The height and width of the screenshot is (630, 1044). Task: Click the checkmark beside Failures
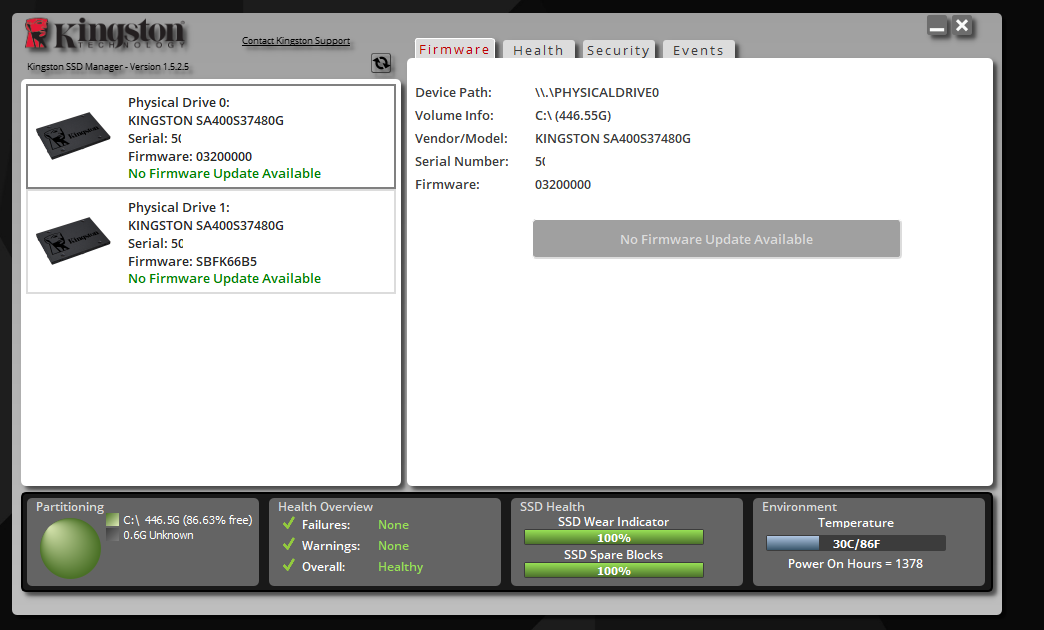[x=289, y=524]
